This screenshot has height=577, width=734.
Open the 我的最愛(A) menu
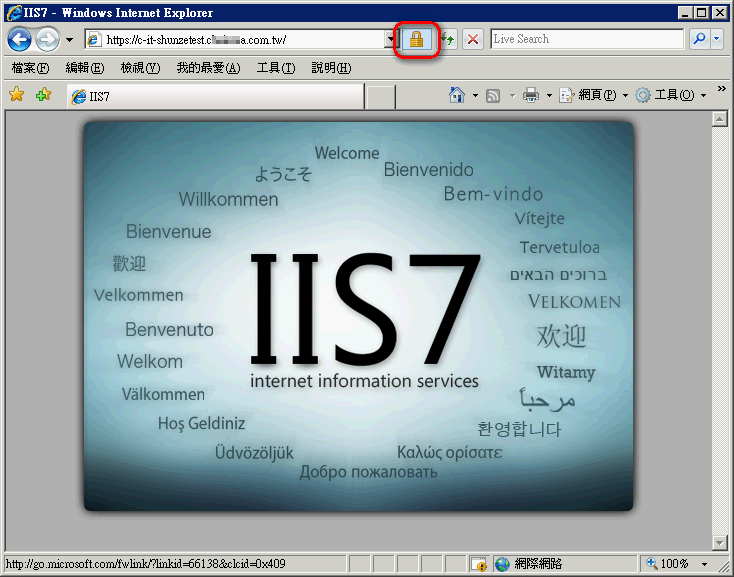click(208, 68)
